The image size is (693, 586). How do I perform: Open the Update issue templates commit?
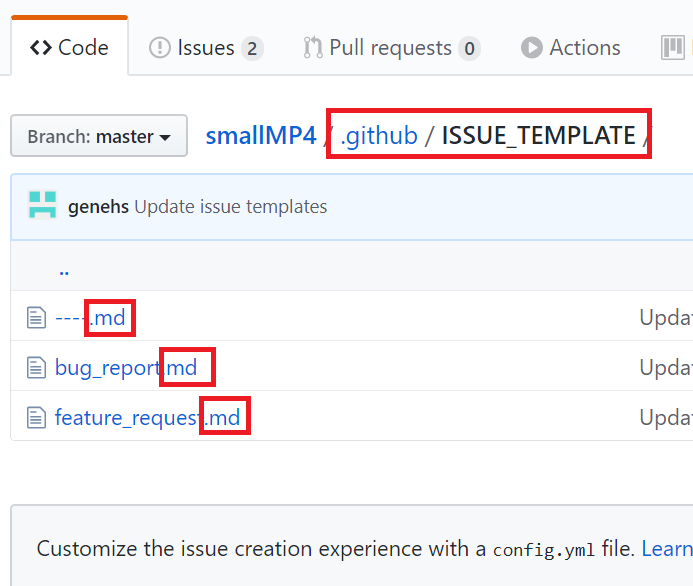(231, 207)
